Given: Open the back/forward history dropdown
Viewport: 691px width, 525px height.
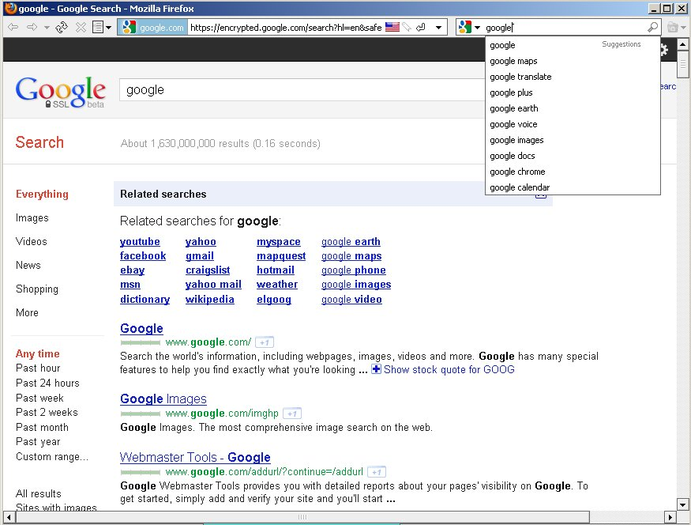Looking at the screenshot, I should click(46, 28).
